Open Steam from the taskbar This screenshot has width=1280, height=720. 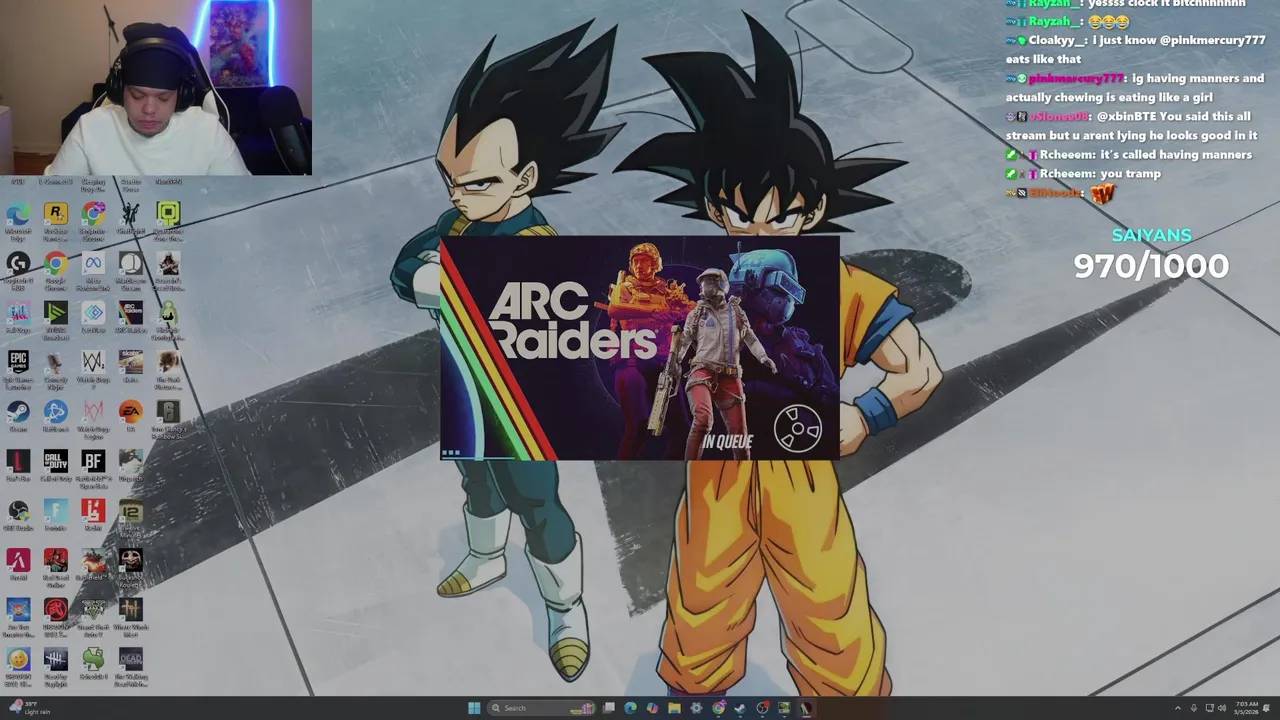(x=740, y=708)
